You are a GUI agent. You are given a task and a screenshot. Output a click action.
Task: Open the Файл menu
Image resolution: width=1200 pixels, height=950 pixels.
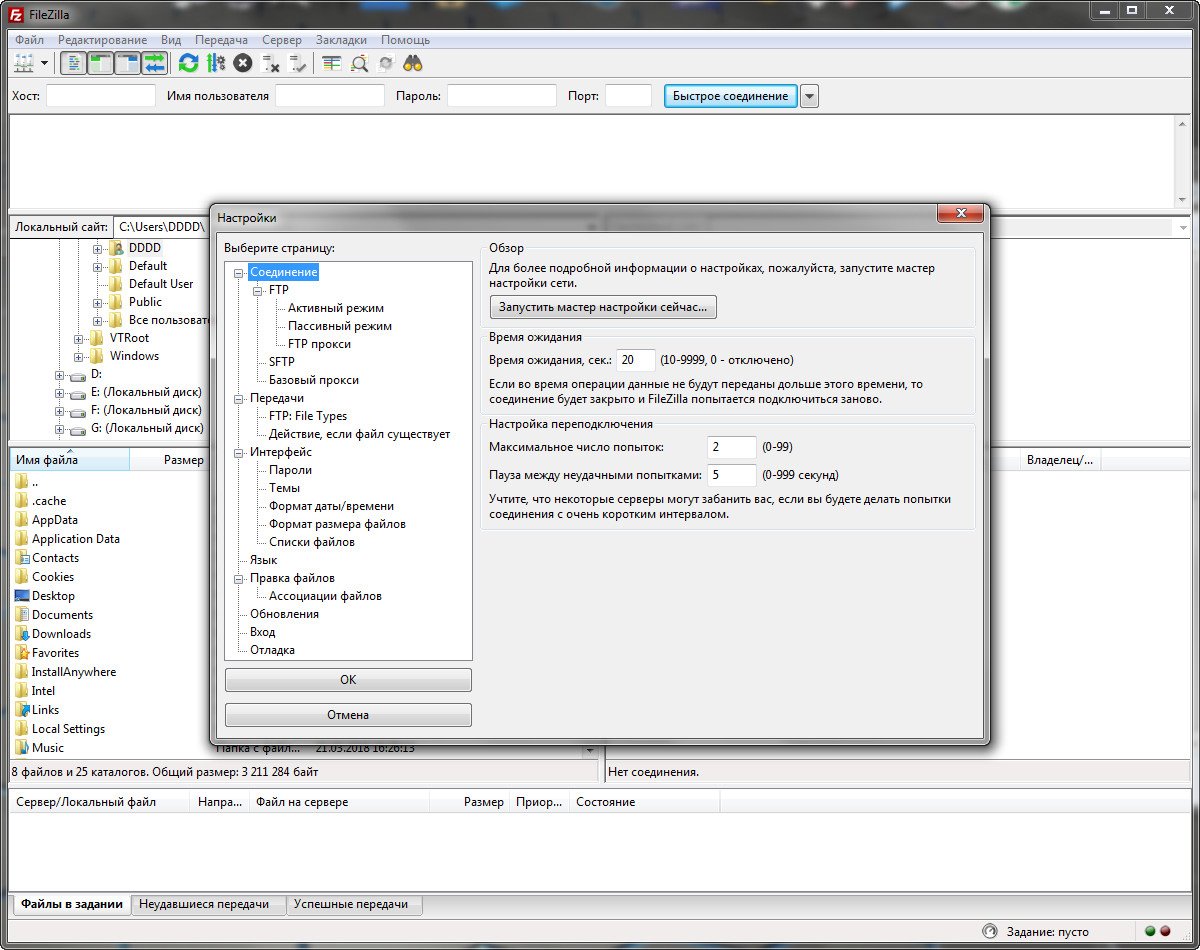click(30, 40)
